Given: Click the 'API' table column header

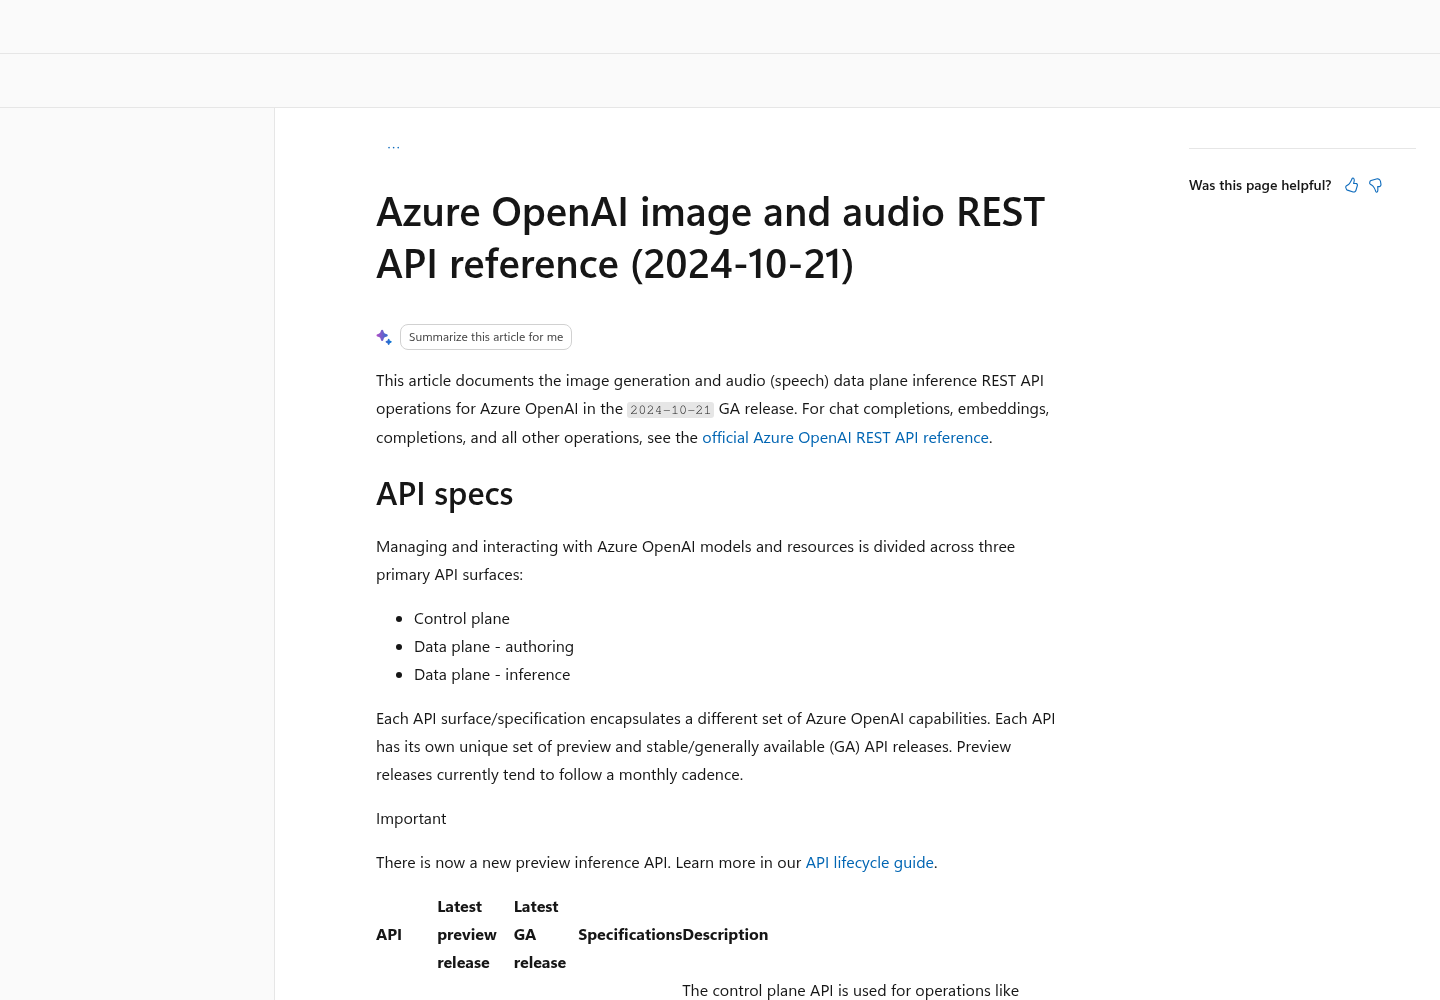Looking at the screenshot, I should 389,934.
